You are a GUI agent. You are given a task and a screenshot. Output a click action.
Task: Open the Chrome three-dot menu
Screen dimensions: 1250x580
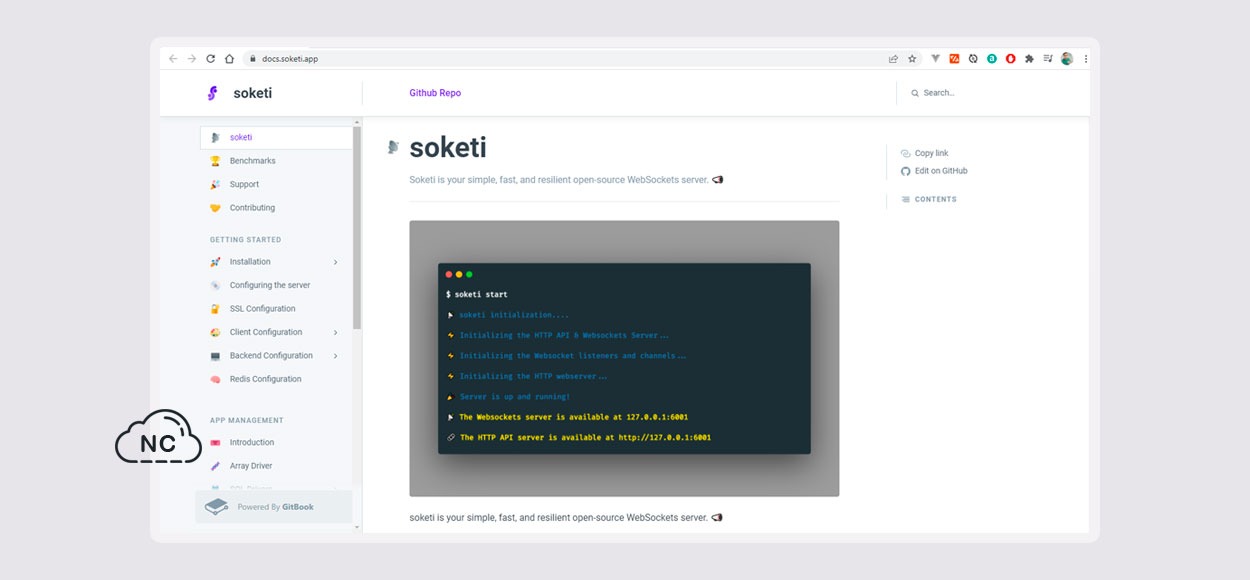coord(1086,59)
